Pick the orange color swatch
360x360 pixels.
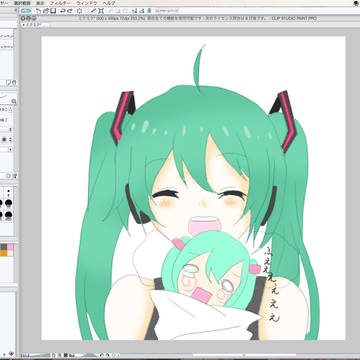coord(4,253)
